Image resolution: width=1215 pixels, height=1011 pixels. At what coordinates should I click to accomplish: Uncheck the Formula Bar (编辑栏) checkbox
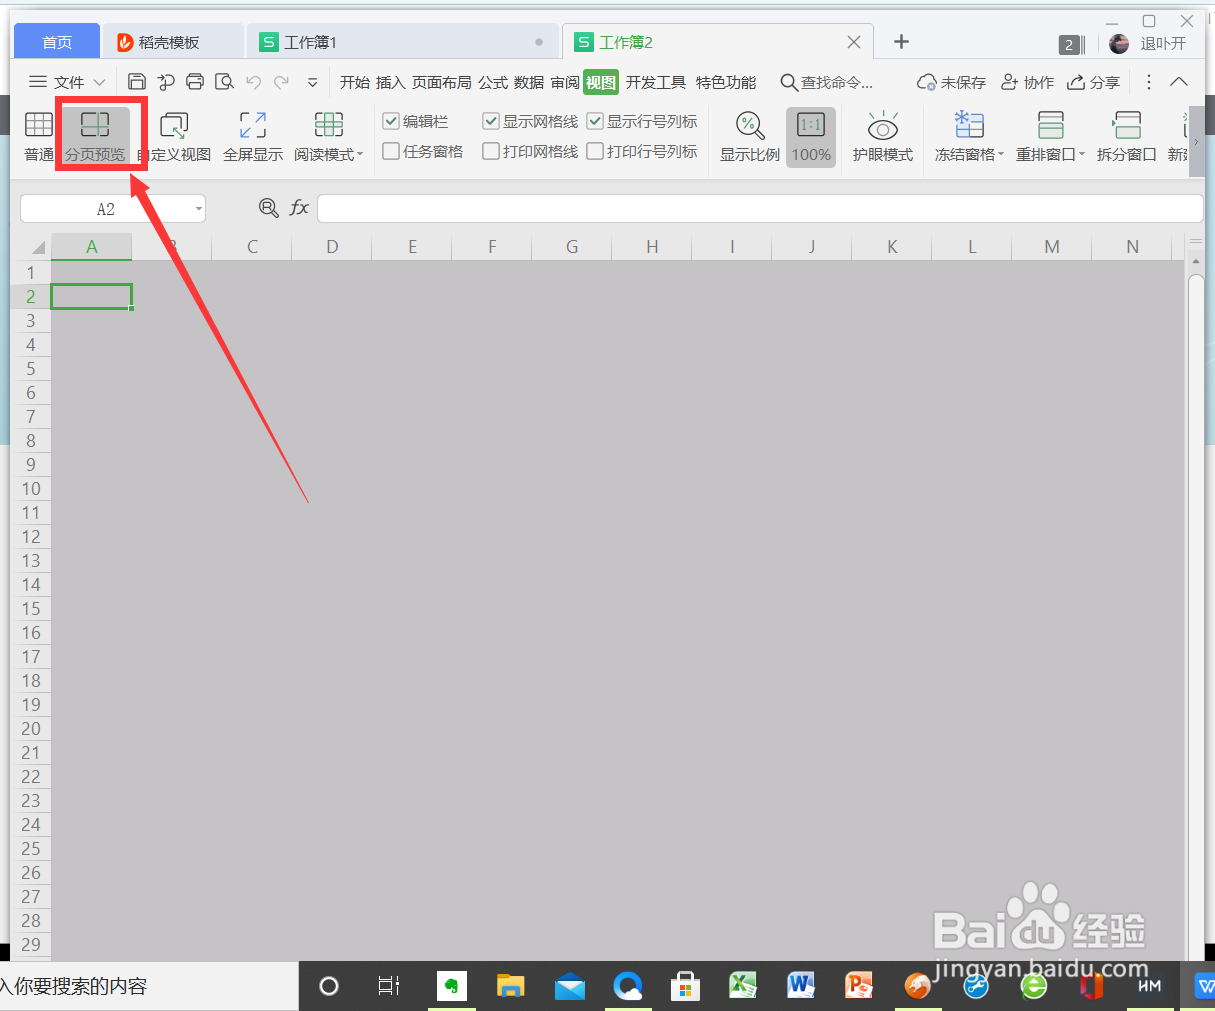point(391,121)
